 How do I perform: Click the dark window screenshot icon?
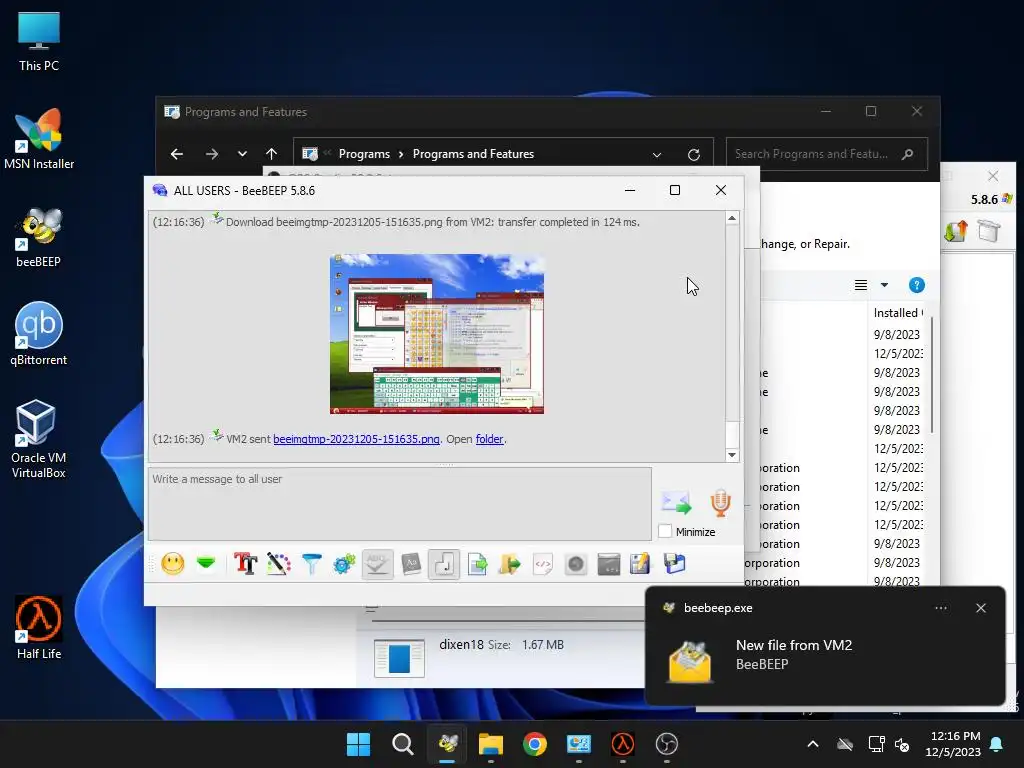609,564
